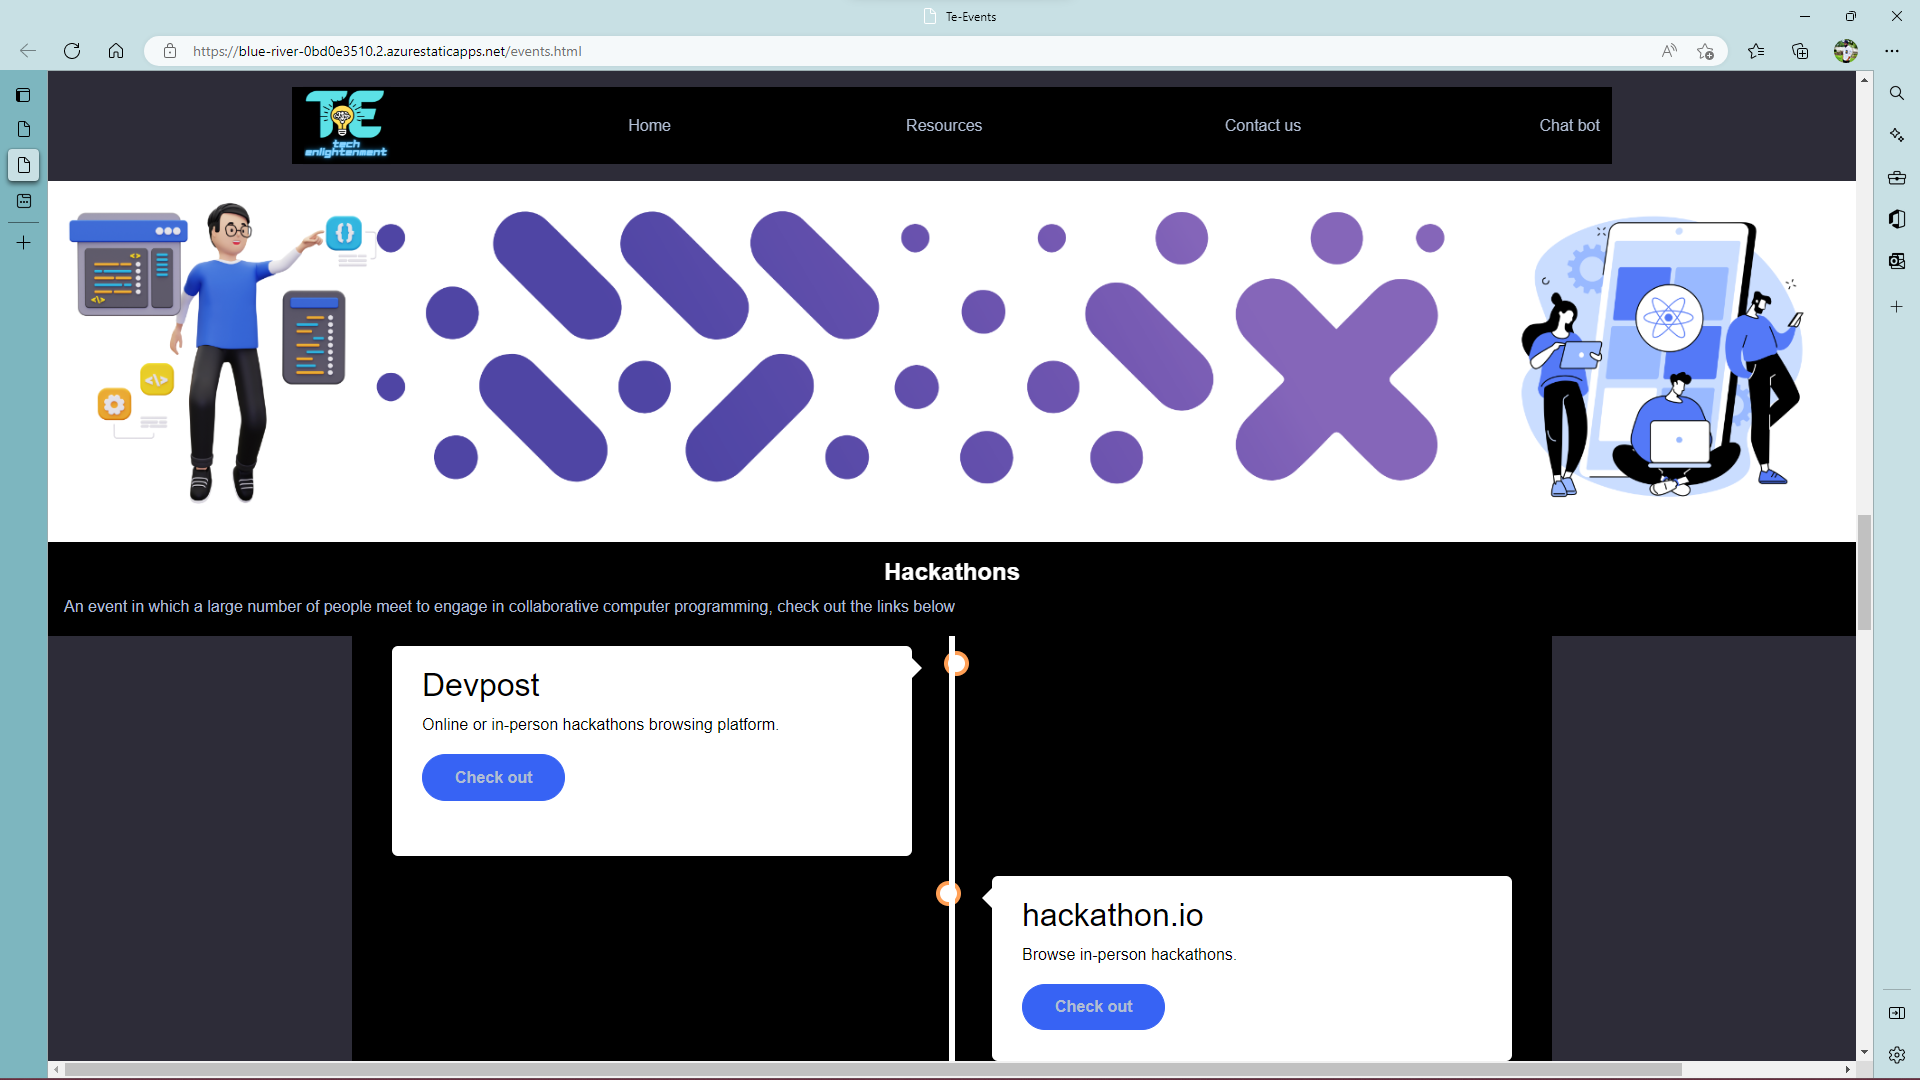Open the Outlook sidebar icon
The height and width of the screenshot is (1080, 1920).
[1896, 261]
